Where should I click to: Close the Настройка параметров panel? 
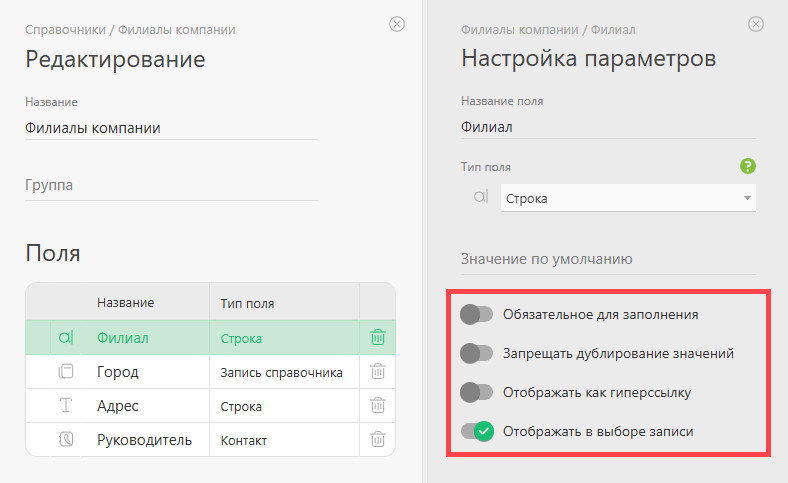(x=756, y=24)
